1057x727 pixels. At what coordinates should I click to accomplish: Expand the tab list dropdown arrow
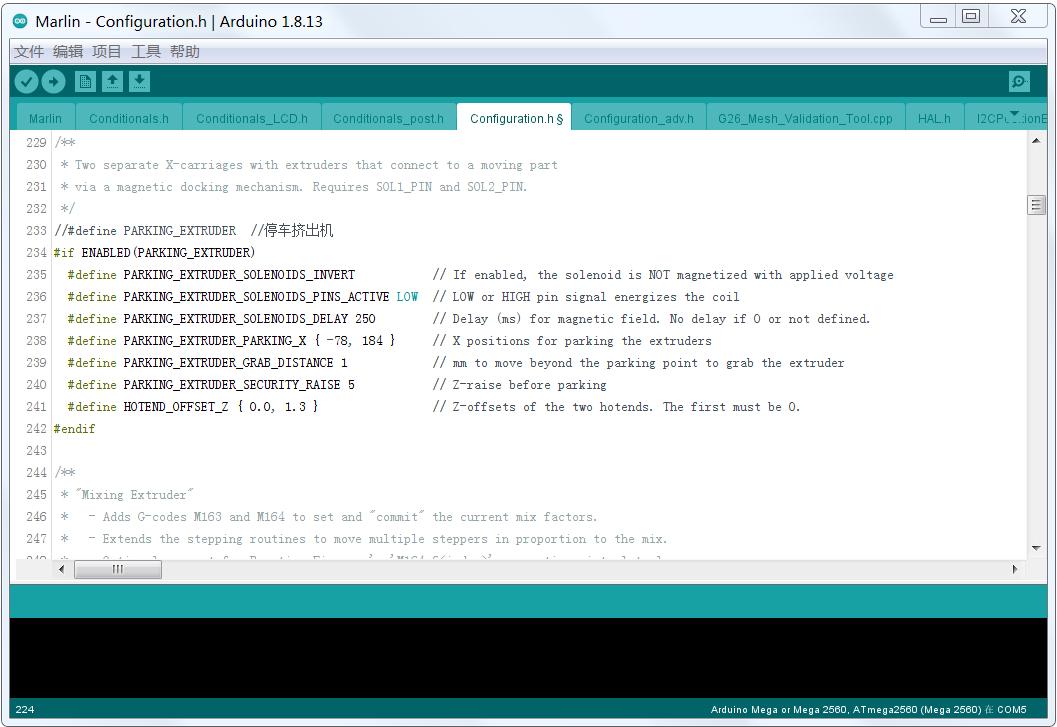(1014, 114)
